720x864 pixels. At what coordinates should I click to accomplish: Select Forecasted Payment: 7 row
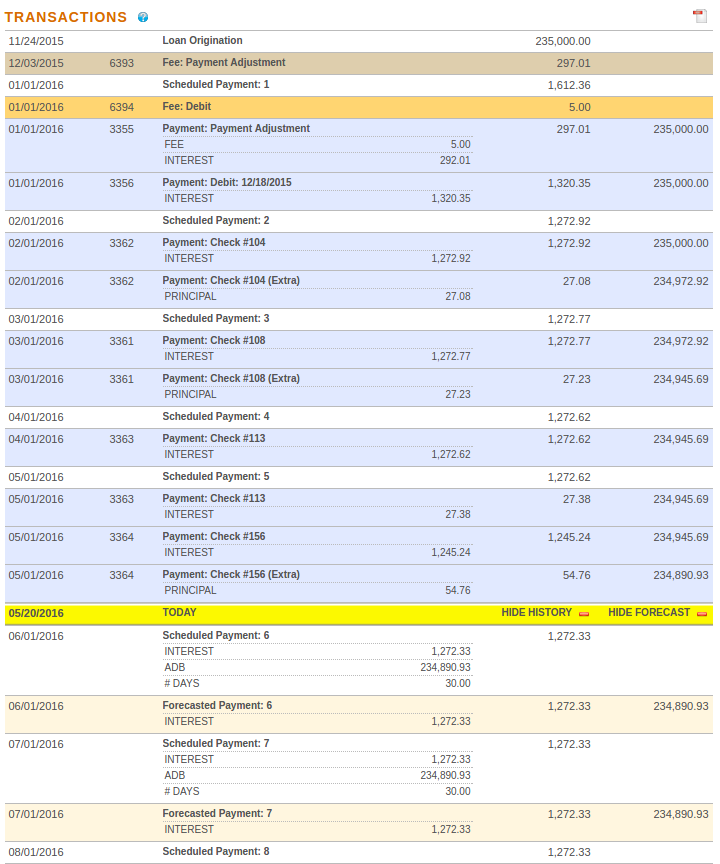point(359,822)
